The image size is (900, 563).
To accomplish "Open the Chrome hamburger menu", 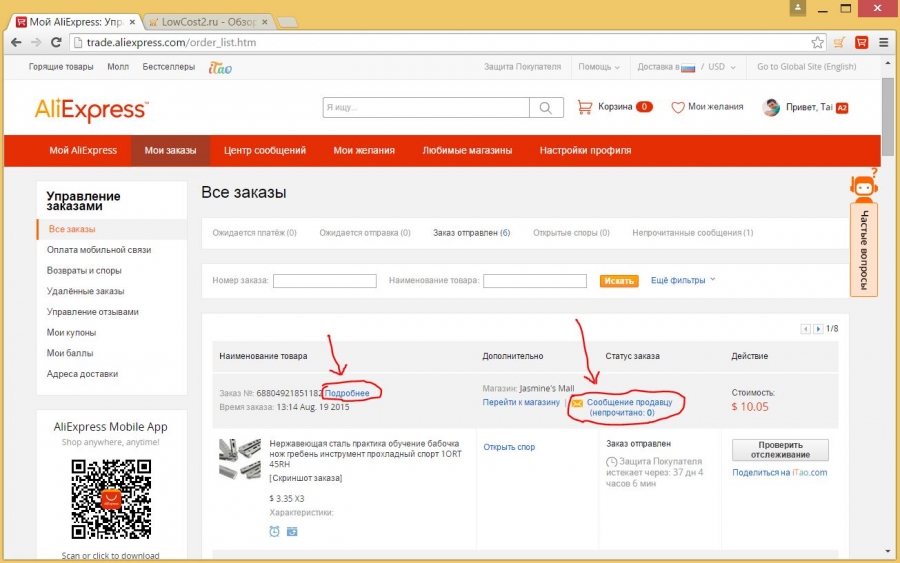I will click(x=883, y=42).
